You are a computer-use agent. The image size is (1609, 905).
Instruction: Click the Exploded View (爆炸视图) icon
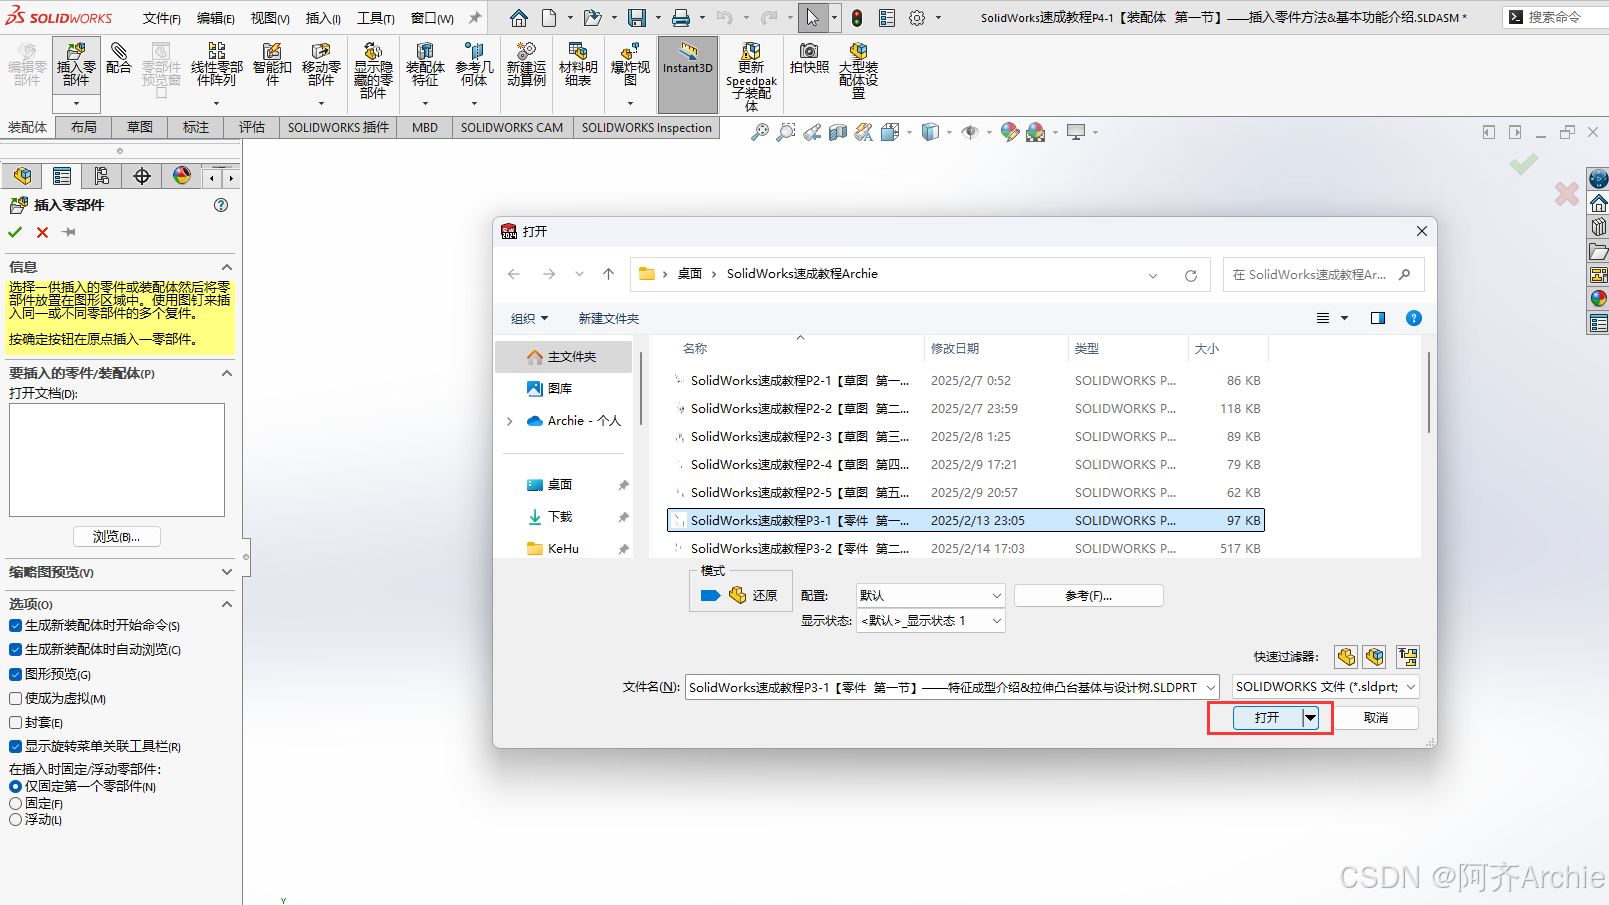[x=630, y=65]
